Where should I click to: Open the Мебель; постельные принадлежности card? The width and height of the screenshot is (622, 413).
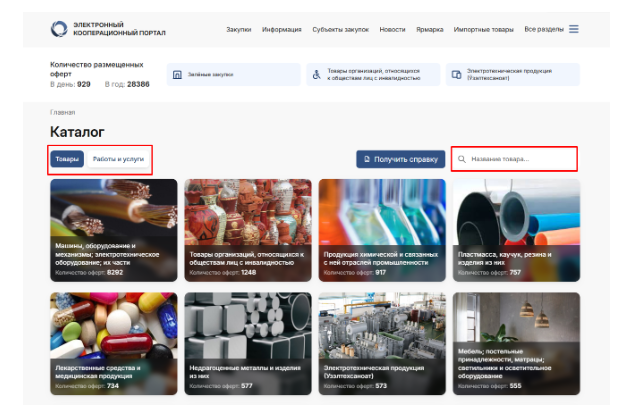coord(516,344)
